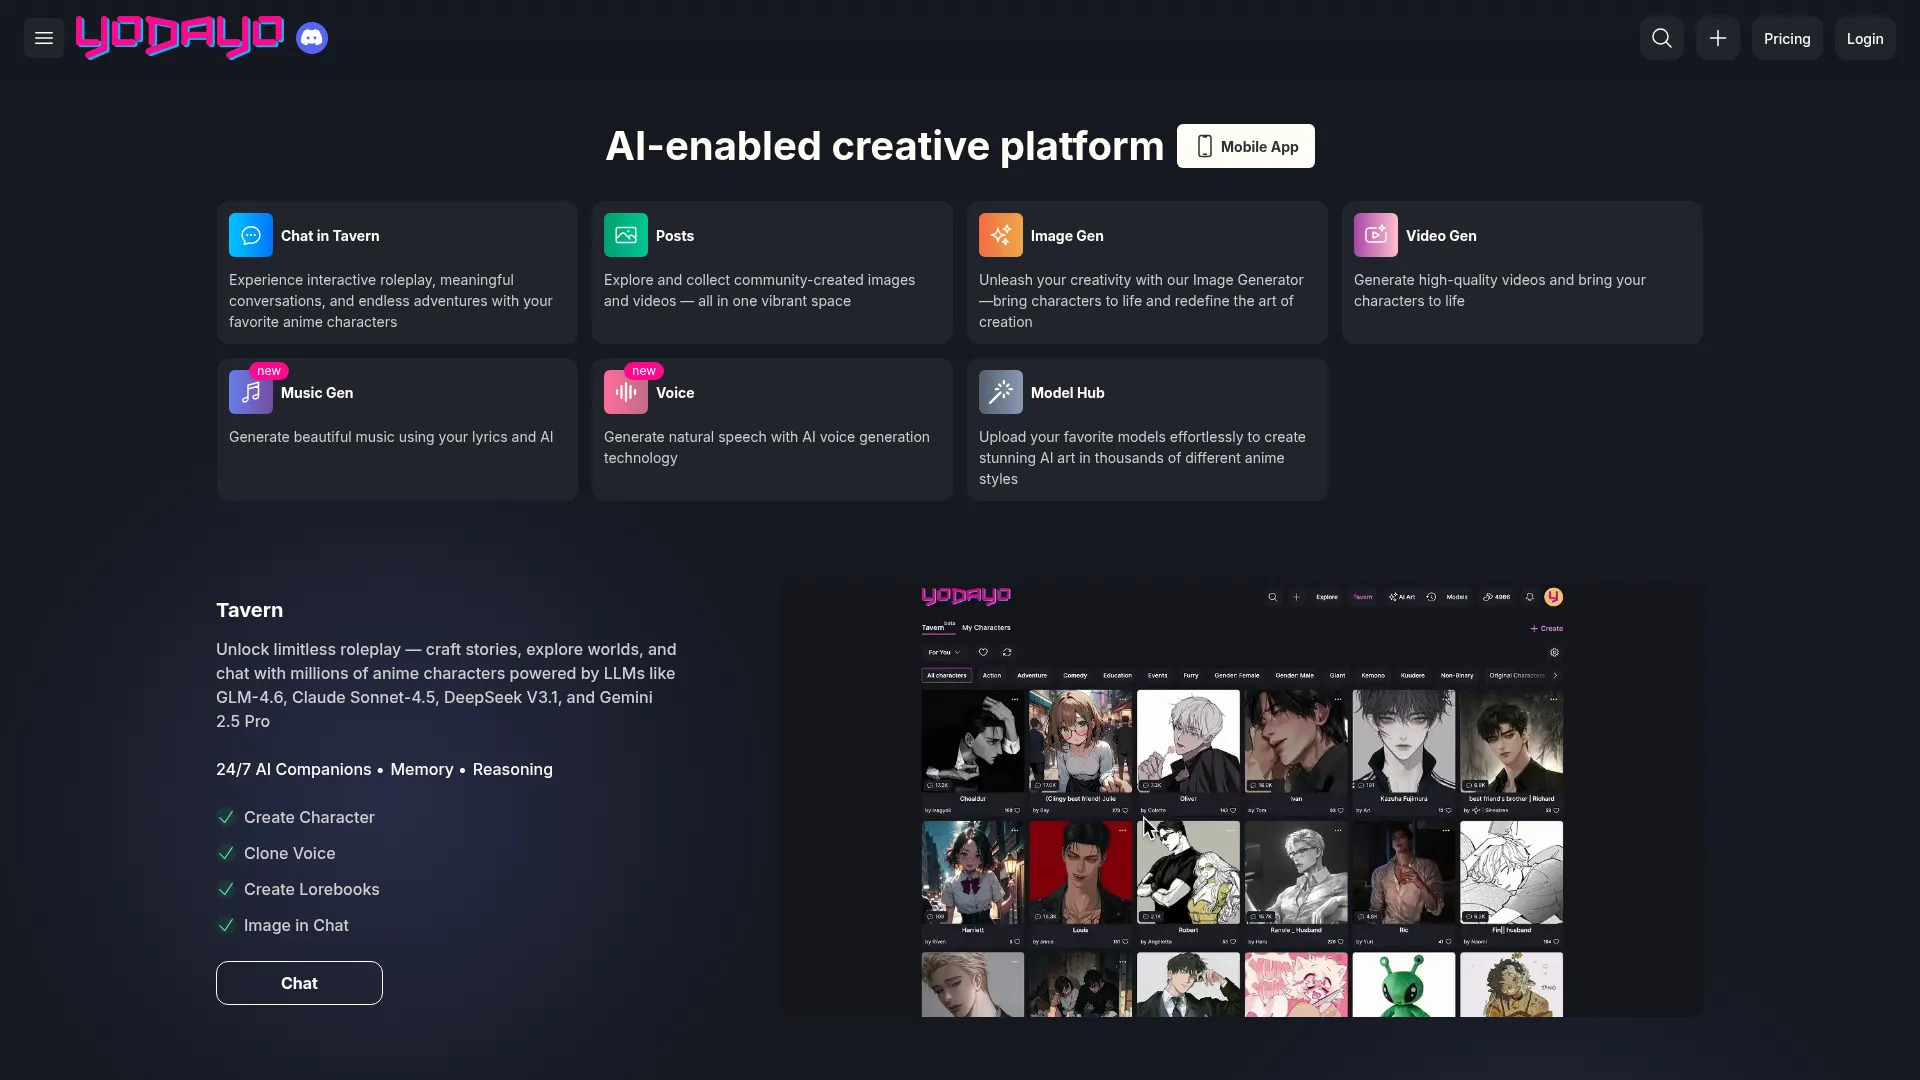Screen dimensions: 1920x1080
Task: Click the Image Gen picture icon
Action: pos(1001,234)
